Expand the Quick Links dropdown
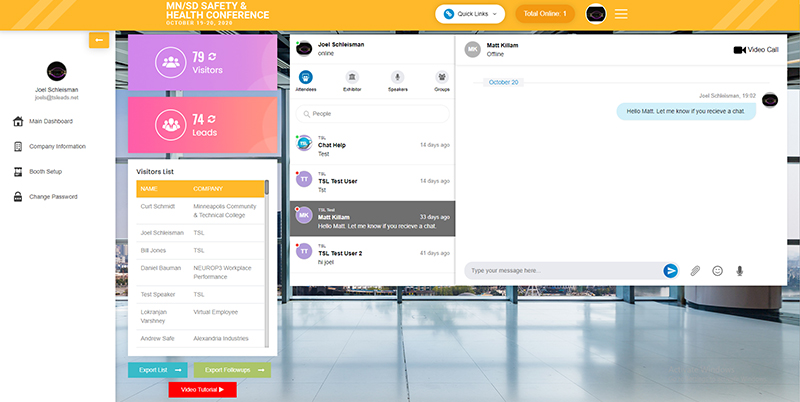800x402 pixels. pyautogui.click(x=470, y=14)
